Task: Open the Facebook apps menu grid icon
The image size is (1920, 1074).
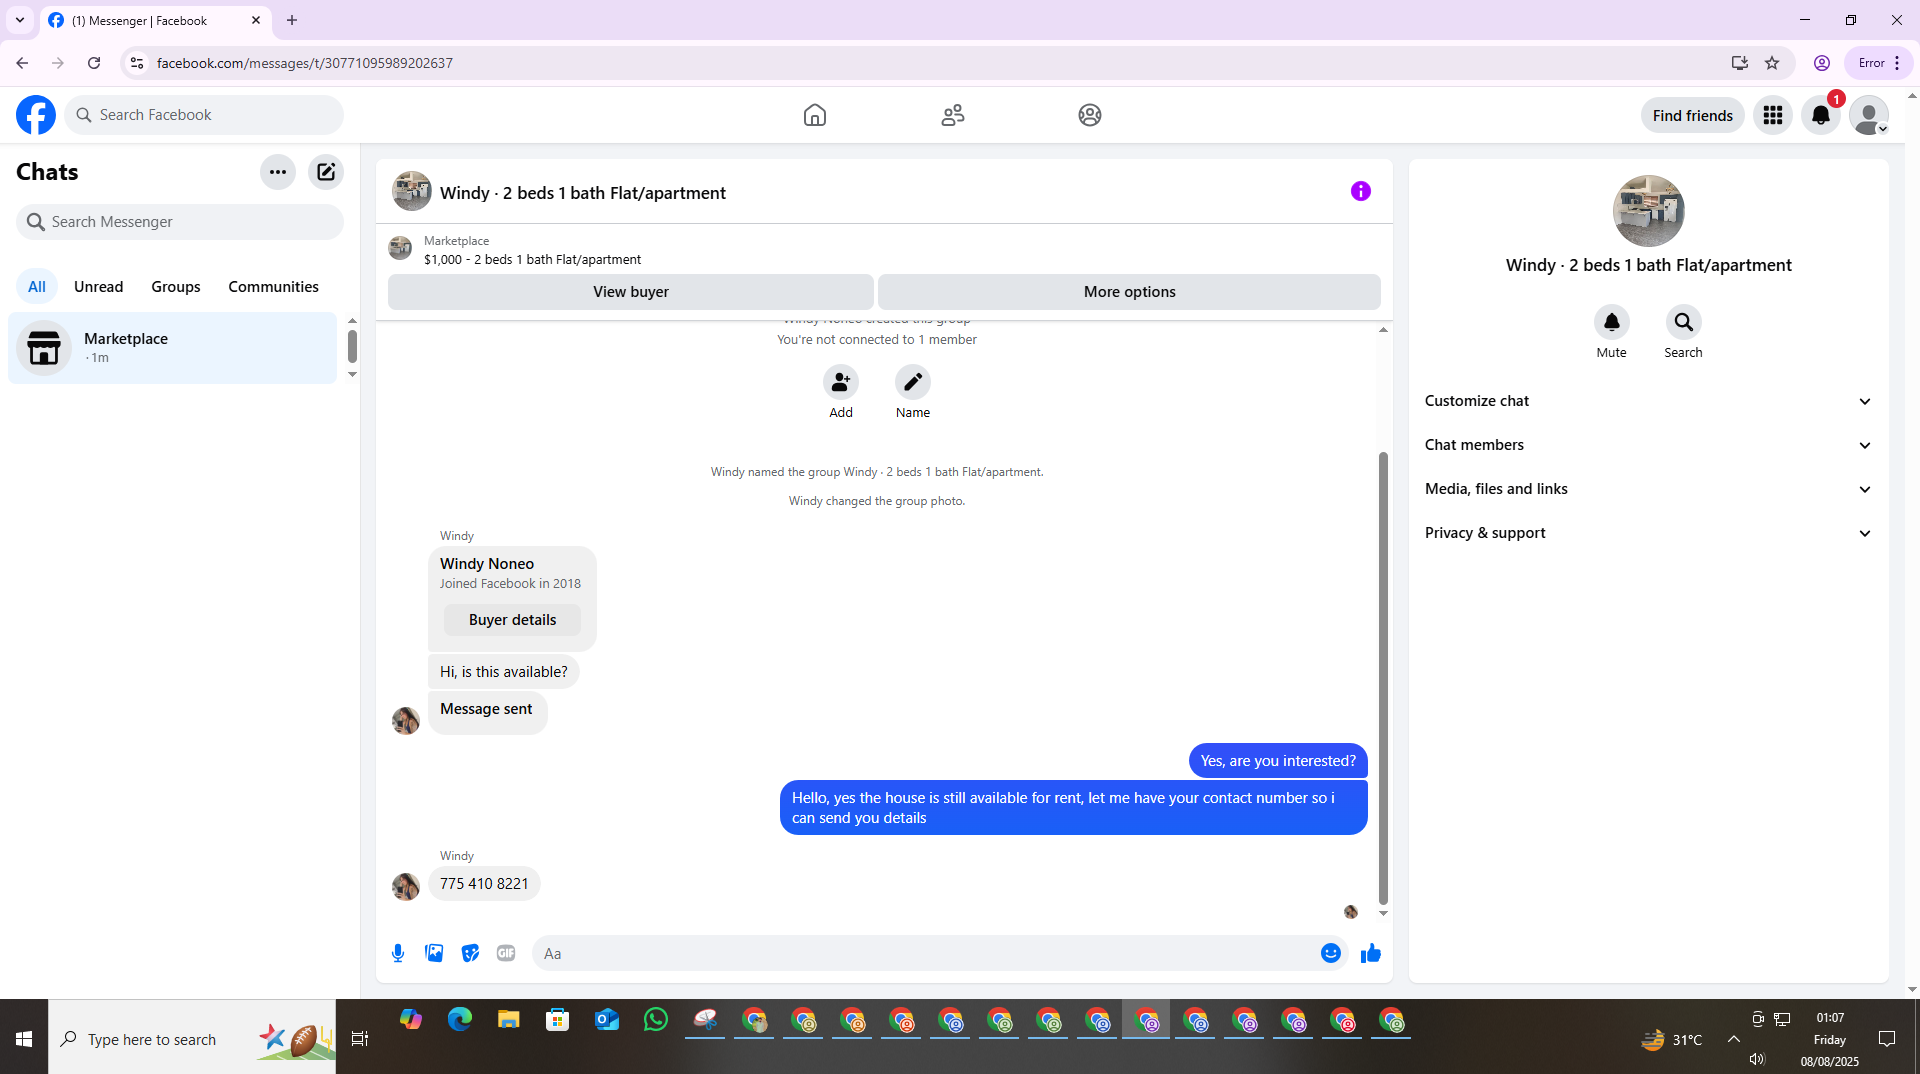Action: pos(1773,115)
